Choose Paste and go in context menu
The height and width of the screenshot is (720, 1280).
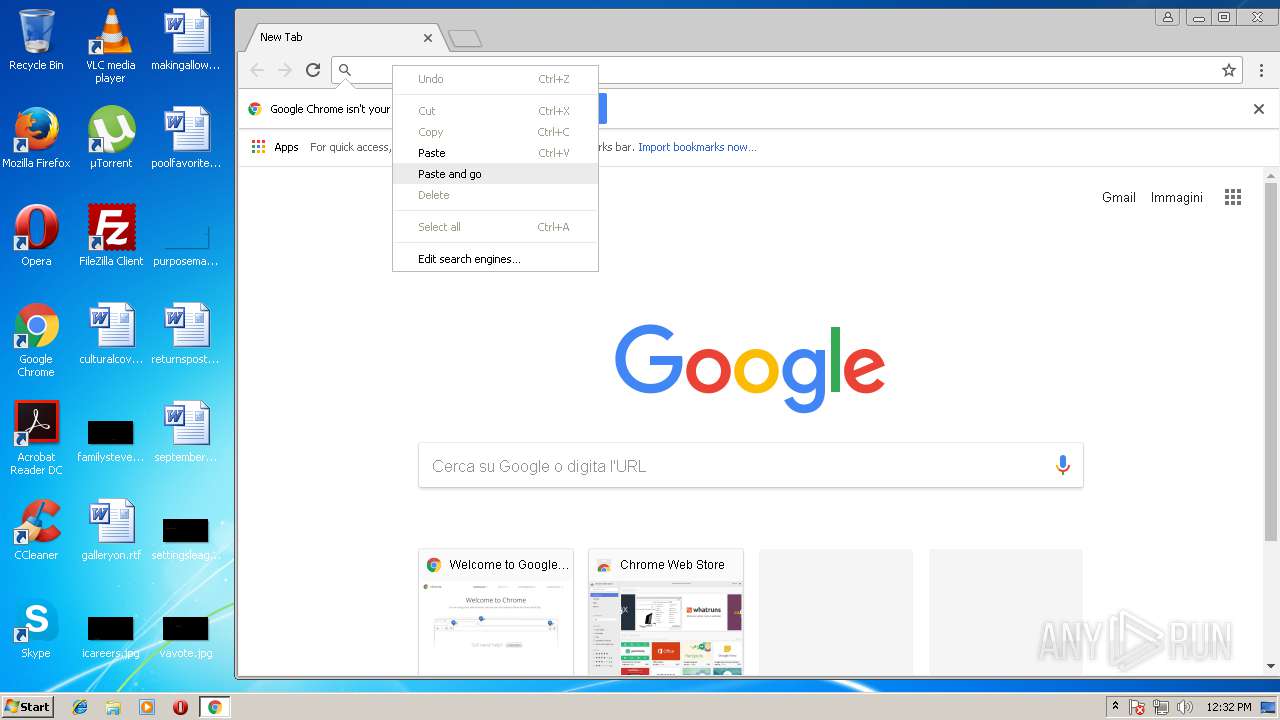pos(496,174)
